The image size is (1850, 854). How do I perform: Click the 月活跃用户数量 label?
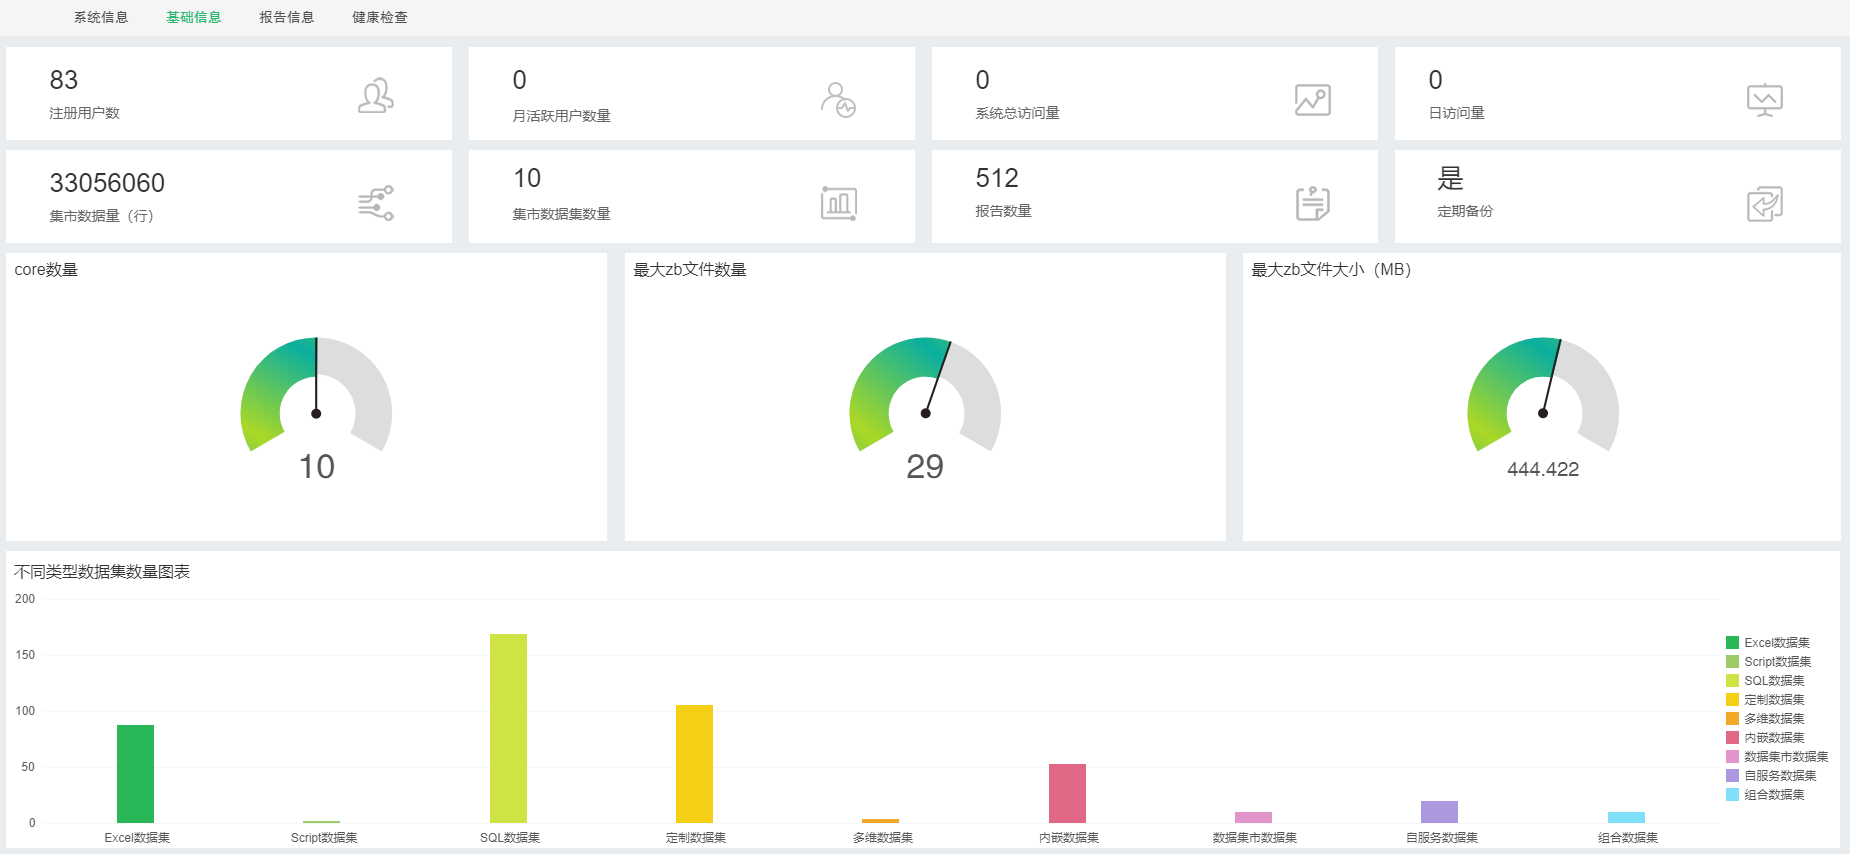tap(561, 116)
